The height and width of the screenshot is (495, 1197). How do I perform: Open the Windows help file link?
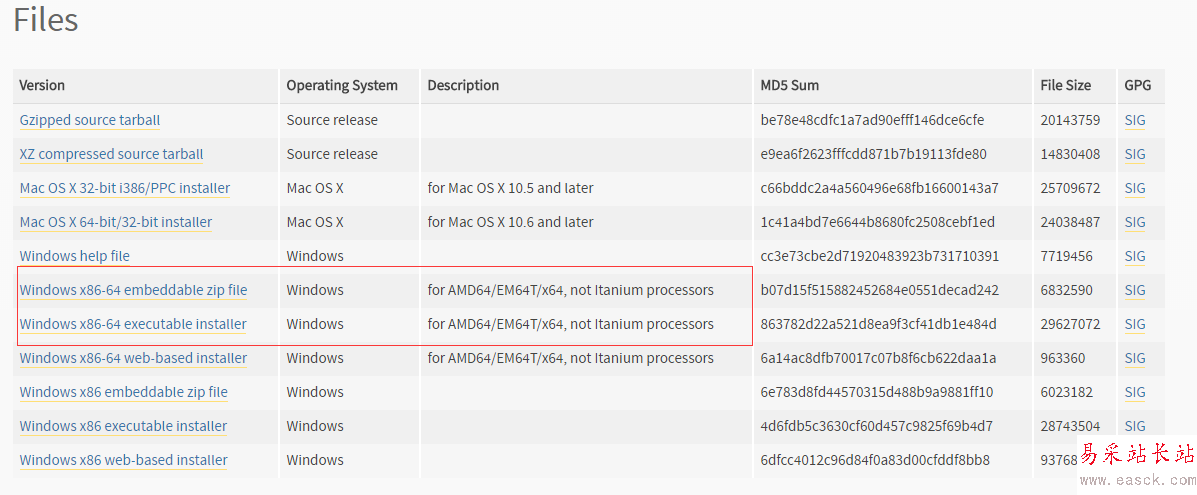75,256
